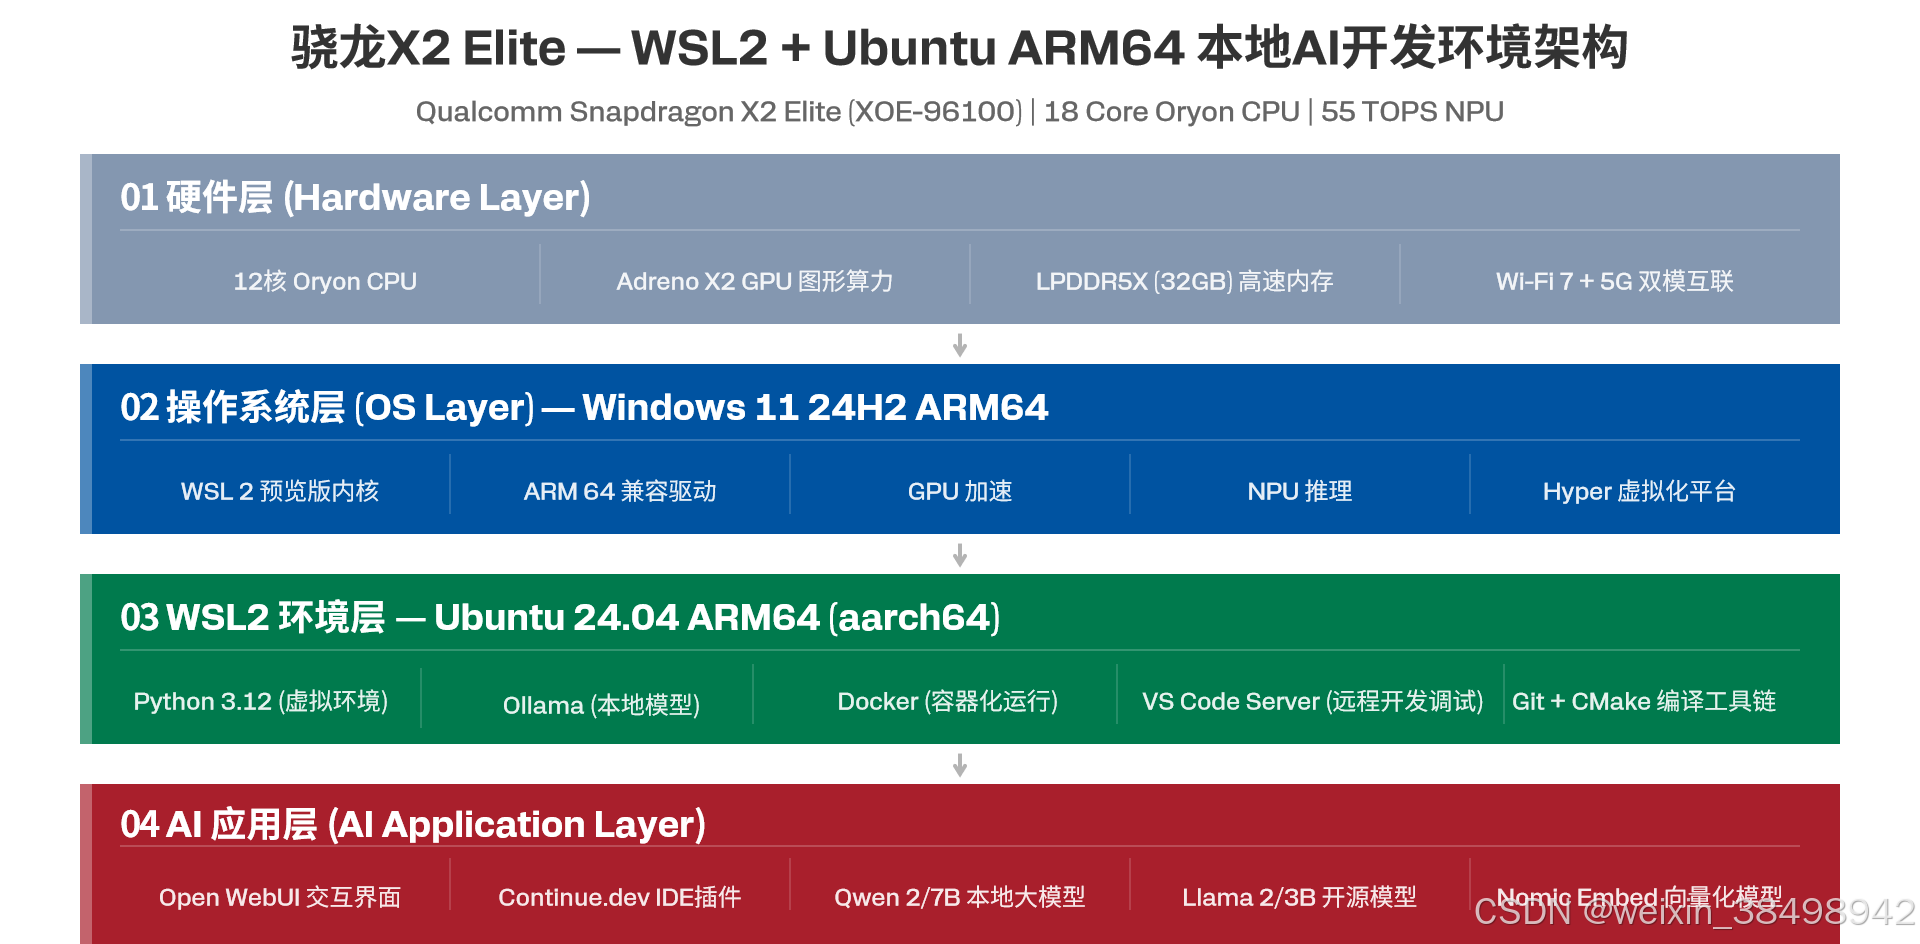1920x944 pixels.
Task: Click 'ARM 64 兼容驱动' cell
Action: pos(620,491)
